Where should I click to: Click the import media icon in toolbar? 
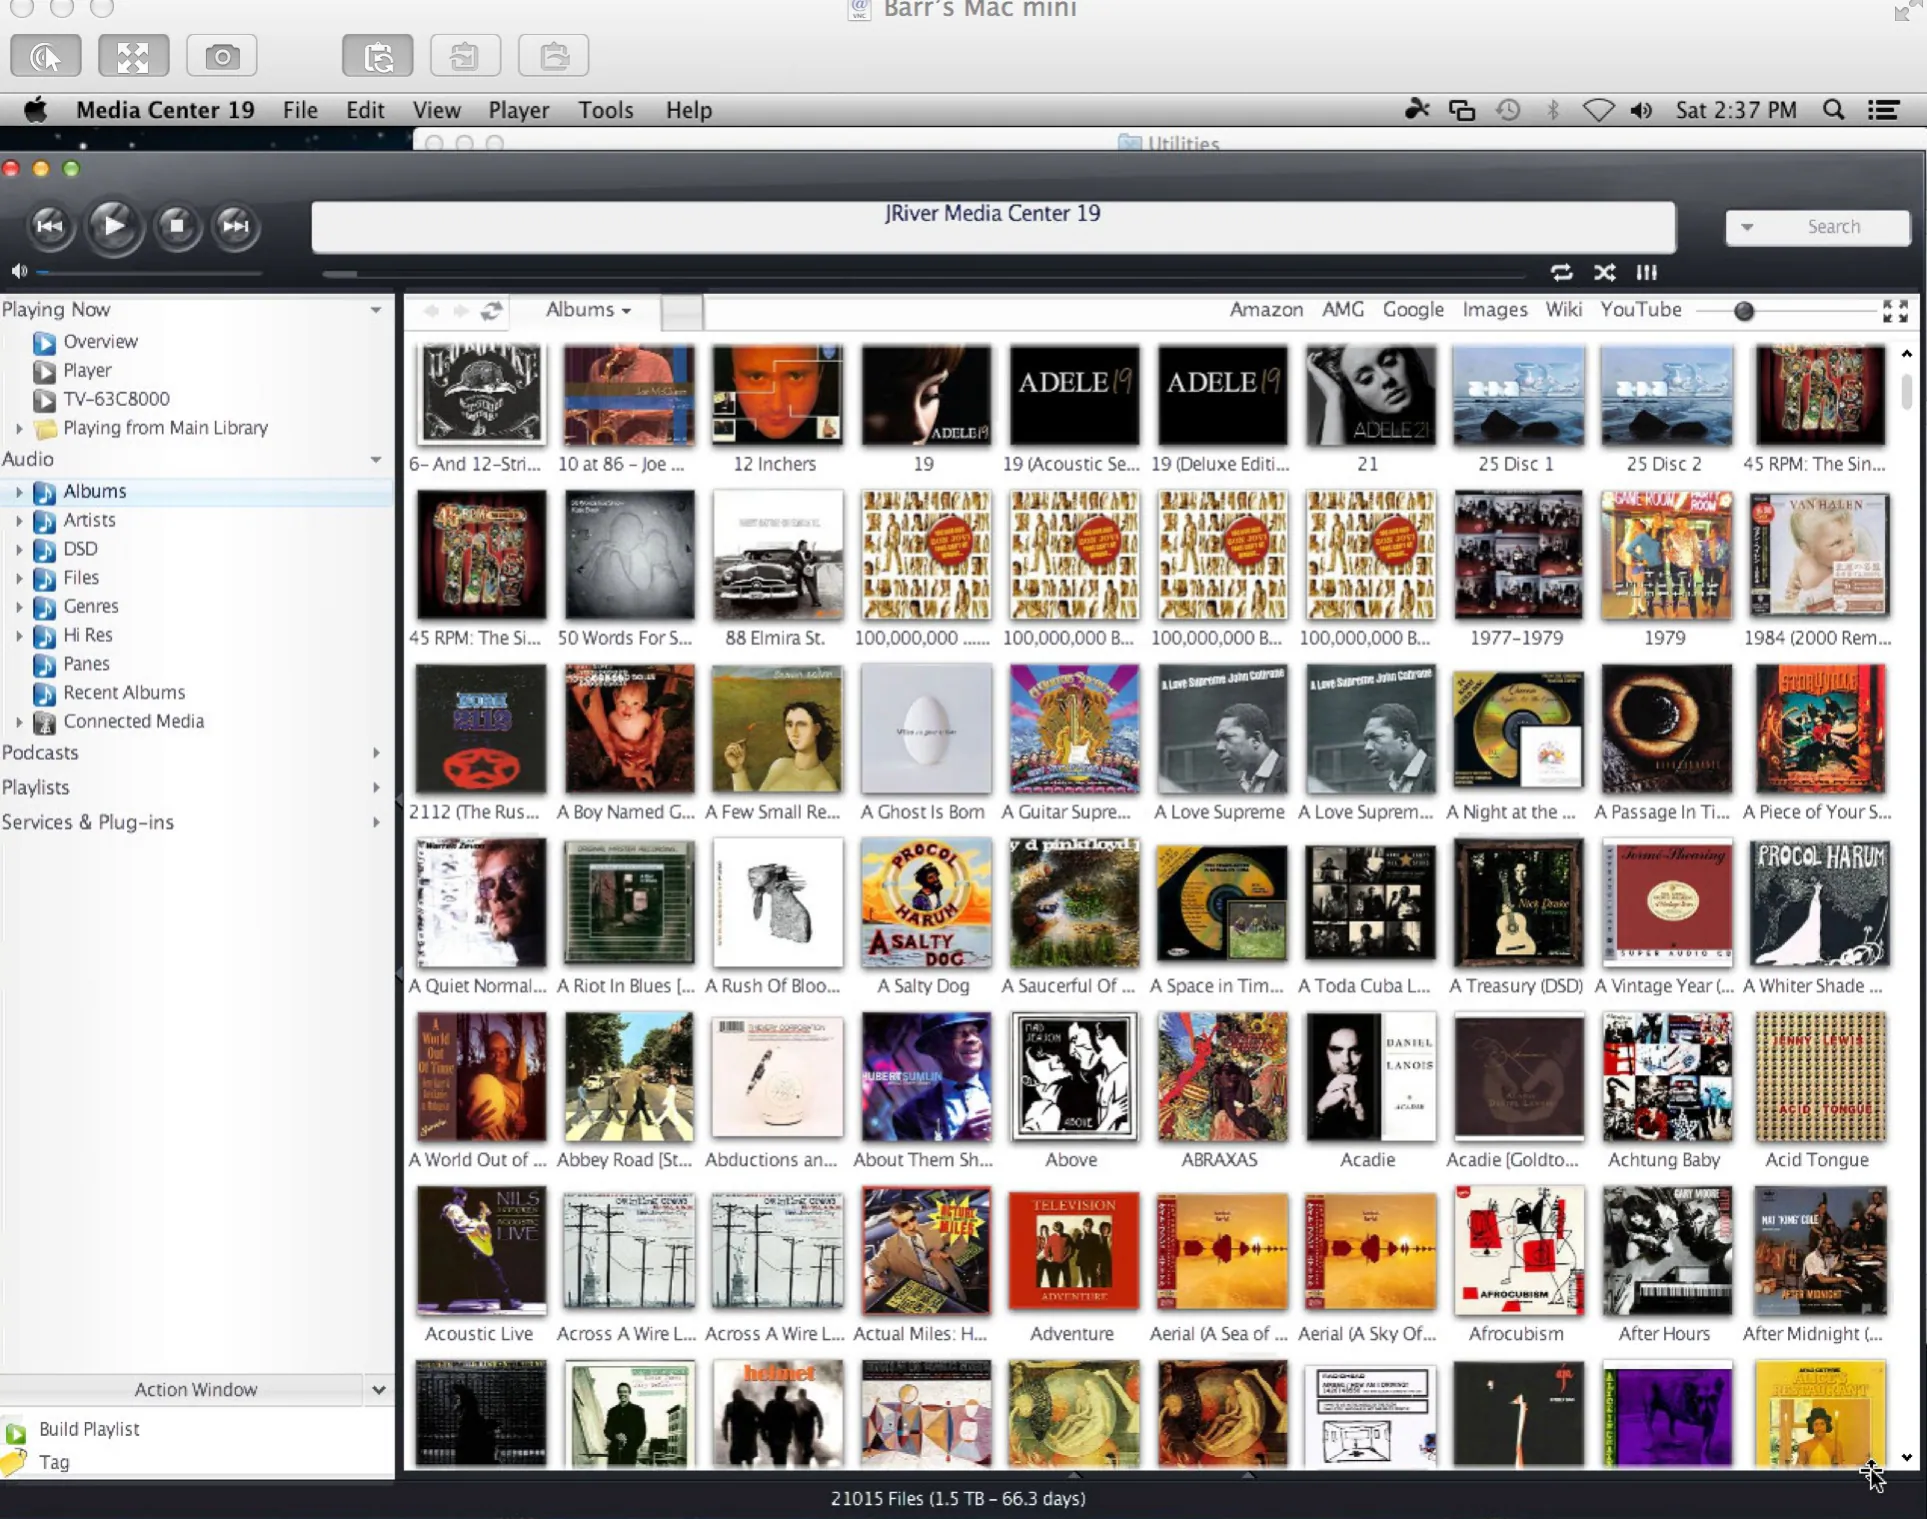coord(465,56)
